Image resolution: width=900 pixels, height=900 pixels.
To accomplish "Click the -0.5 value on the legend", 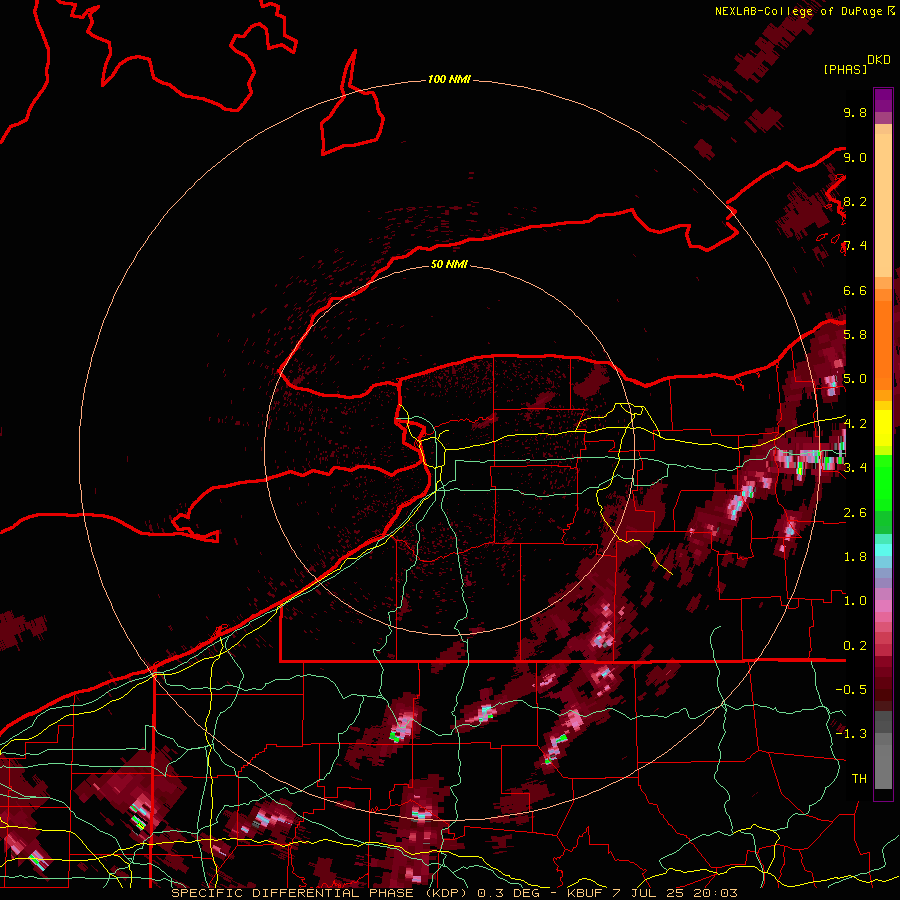I will (x=851, y=690).
